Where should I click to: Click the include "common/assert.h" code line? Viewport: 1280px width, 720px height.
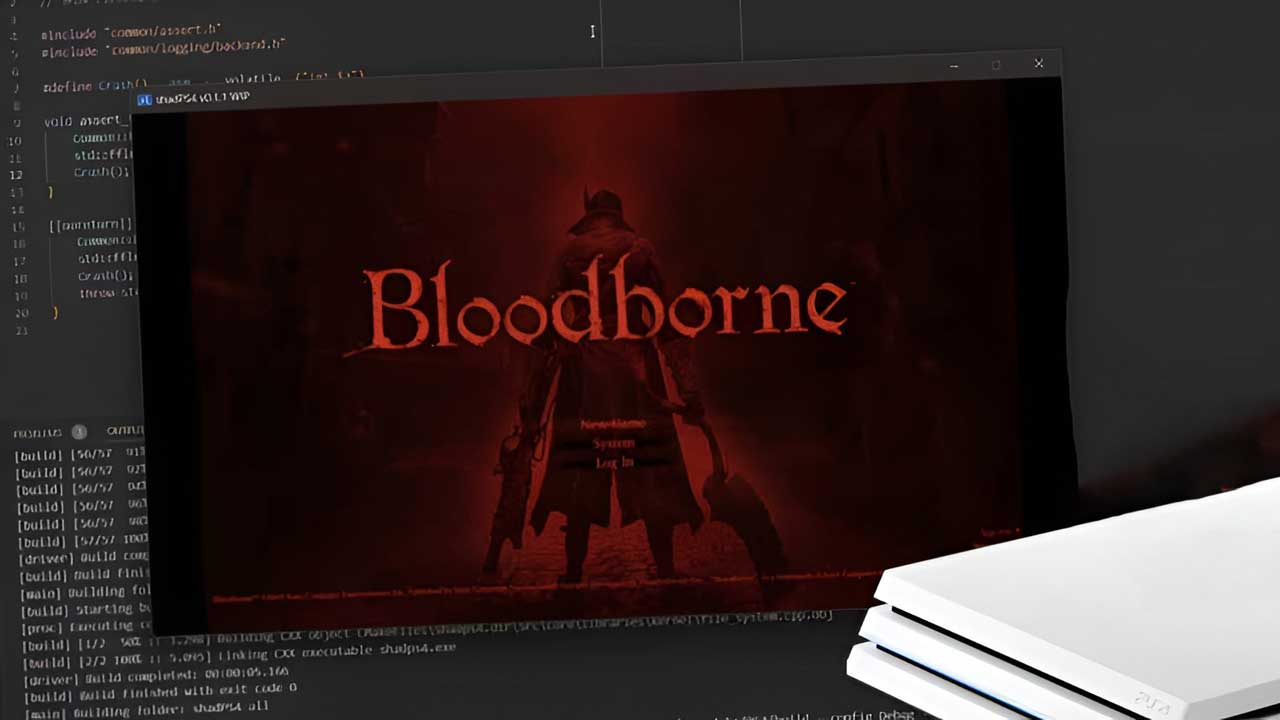[131, 31]
